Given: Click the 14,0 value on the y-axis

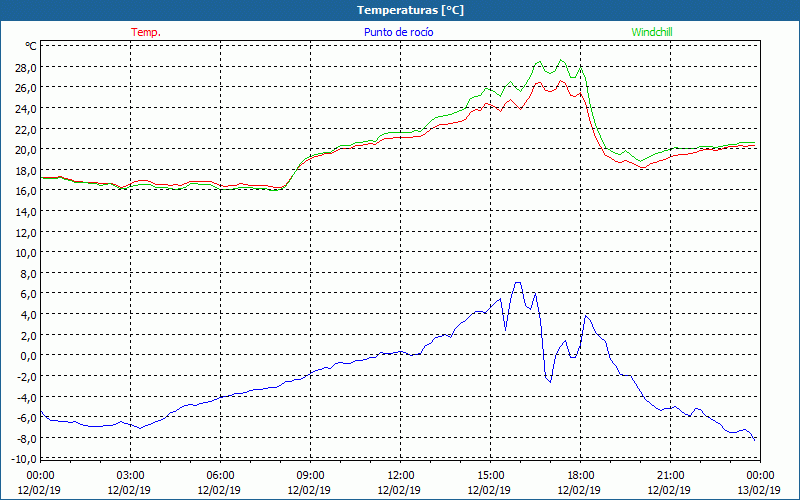Looking at the screenshot, I should 27,211.
